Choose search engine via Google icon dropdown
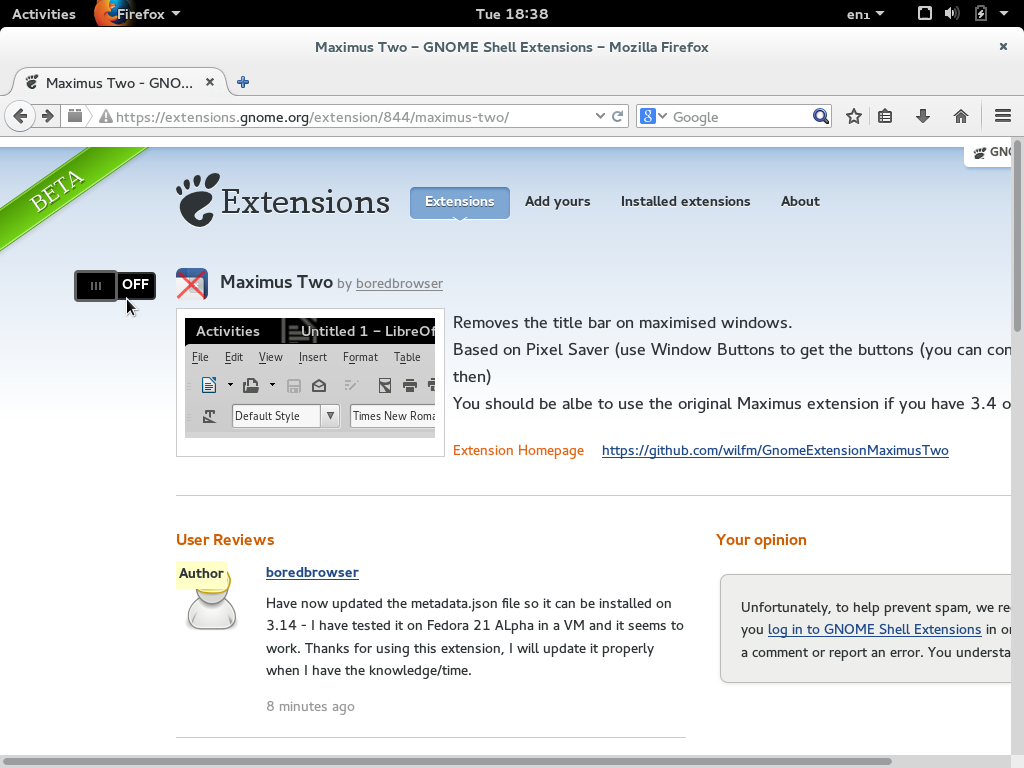The image size is (1024, 768). [653, 116]
